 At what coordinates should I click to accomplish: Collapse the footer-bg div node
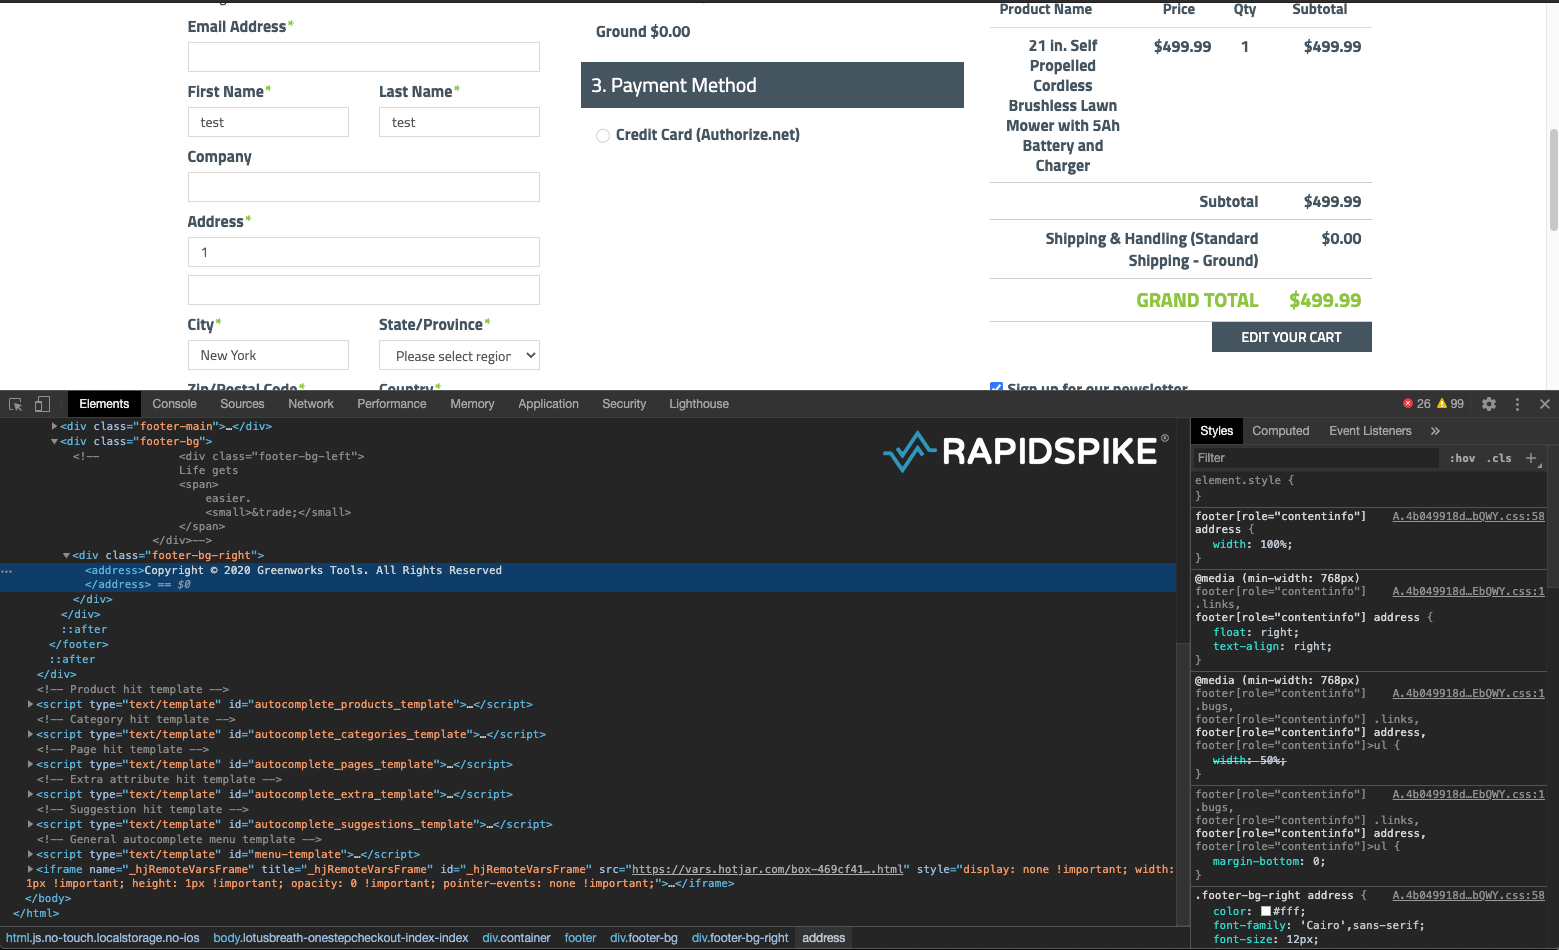54,441
